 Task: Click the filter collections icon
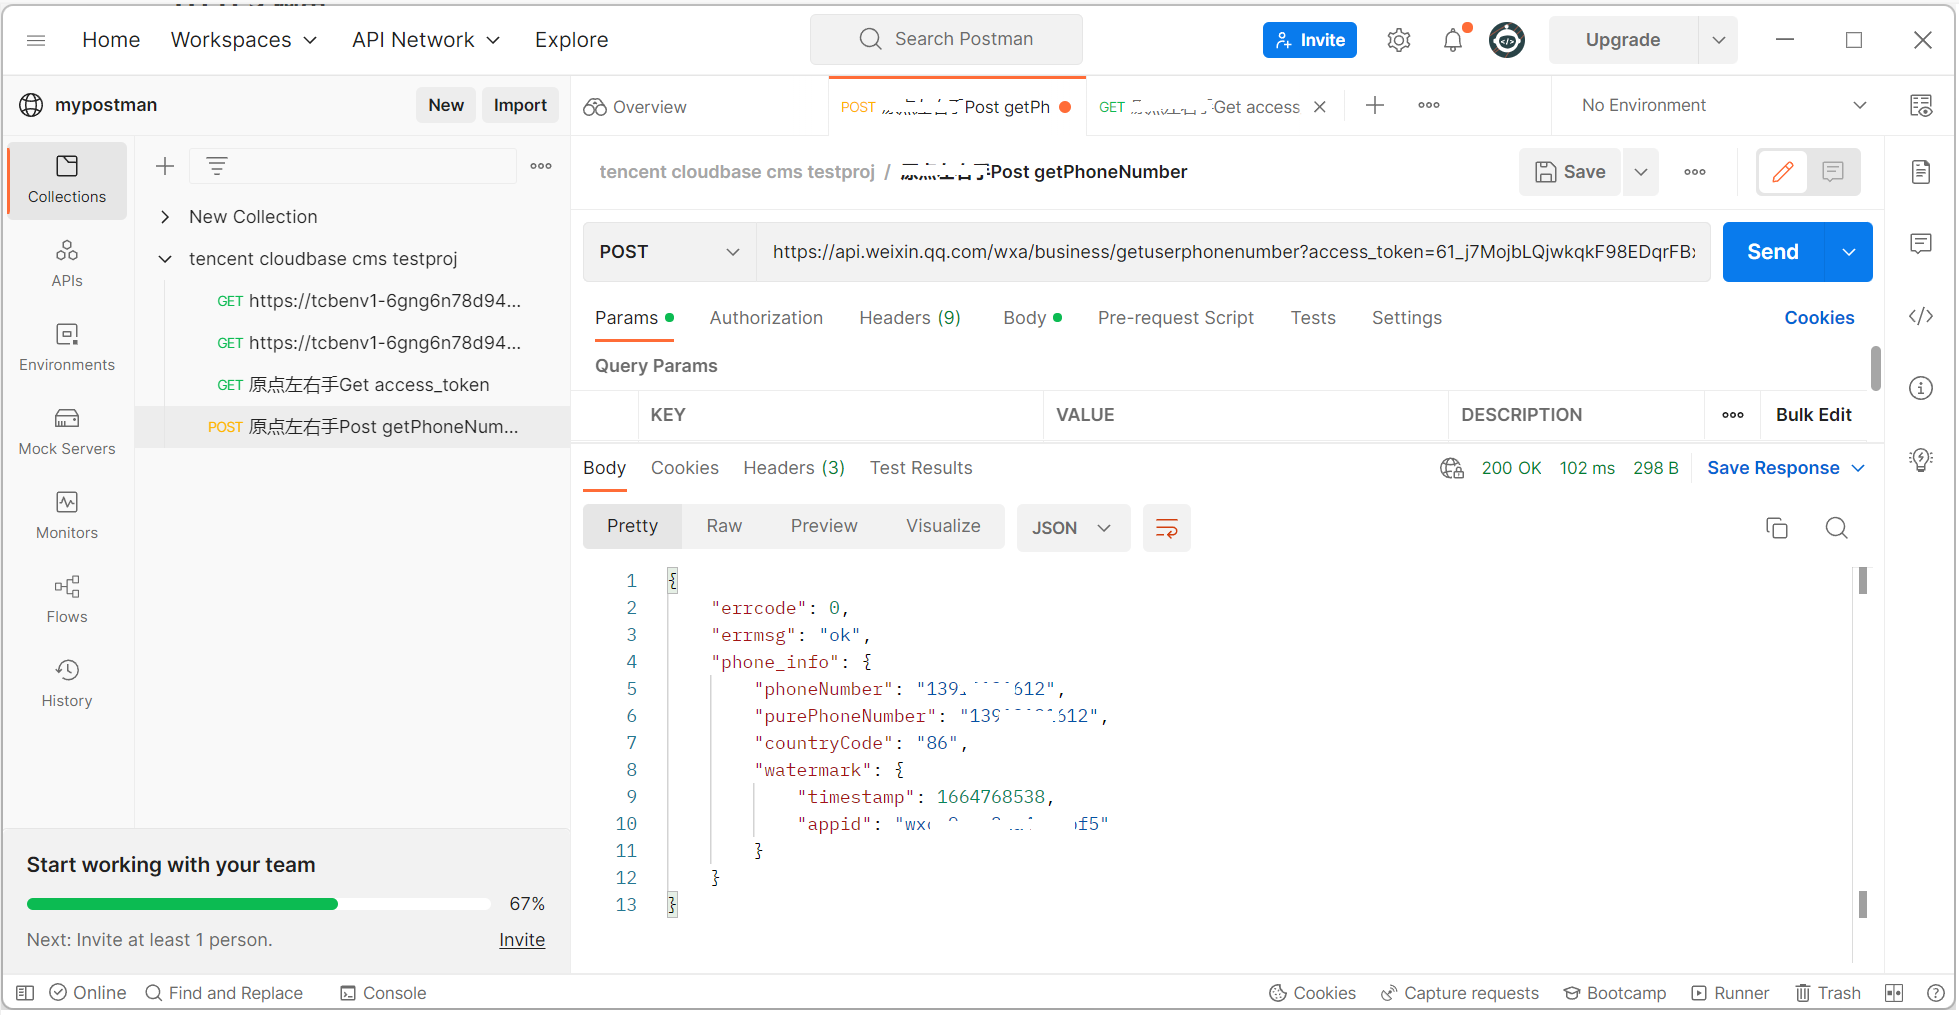[217, 166]
